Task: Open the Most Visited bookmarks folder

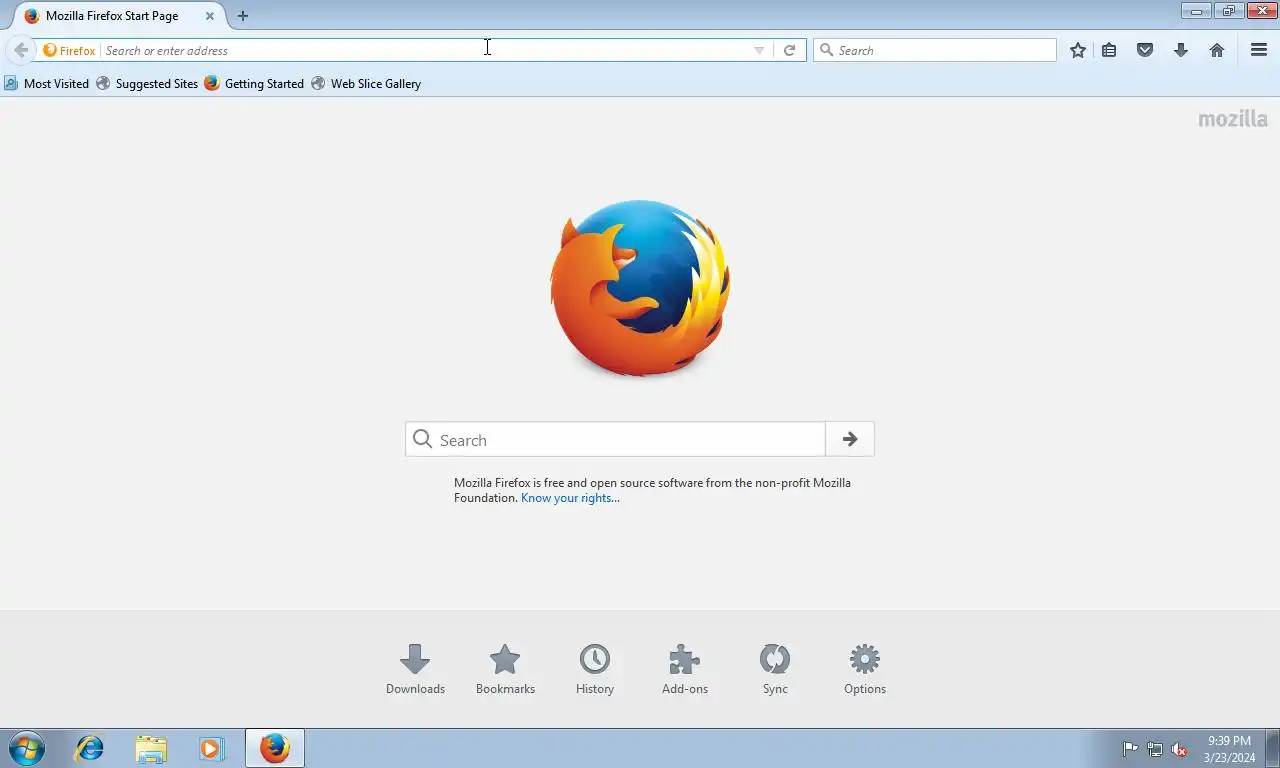Action: pyautogui.click(x=46, y=84)
